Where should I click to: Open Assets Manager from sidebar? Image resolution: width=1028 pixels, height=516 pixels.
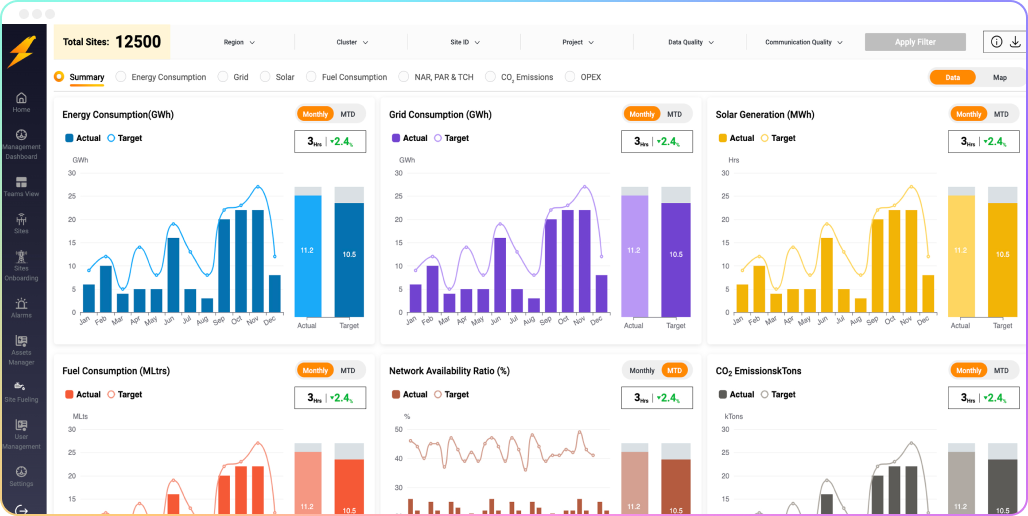pos(21,341)
